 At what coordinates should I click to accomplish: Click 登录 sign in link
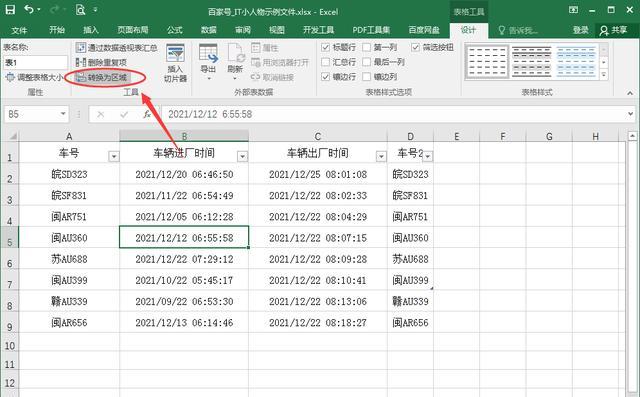[x=580, y=30]
